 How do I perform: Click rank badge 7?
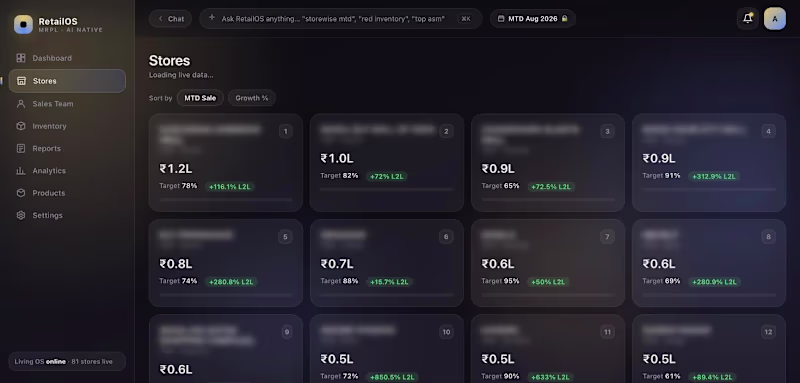607,237
